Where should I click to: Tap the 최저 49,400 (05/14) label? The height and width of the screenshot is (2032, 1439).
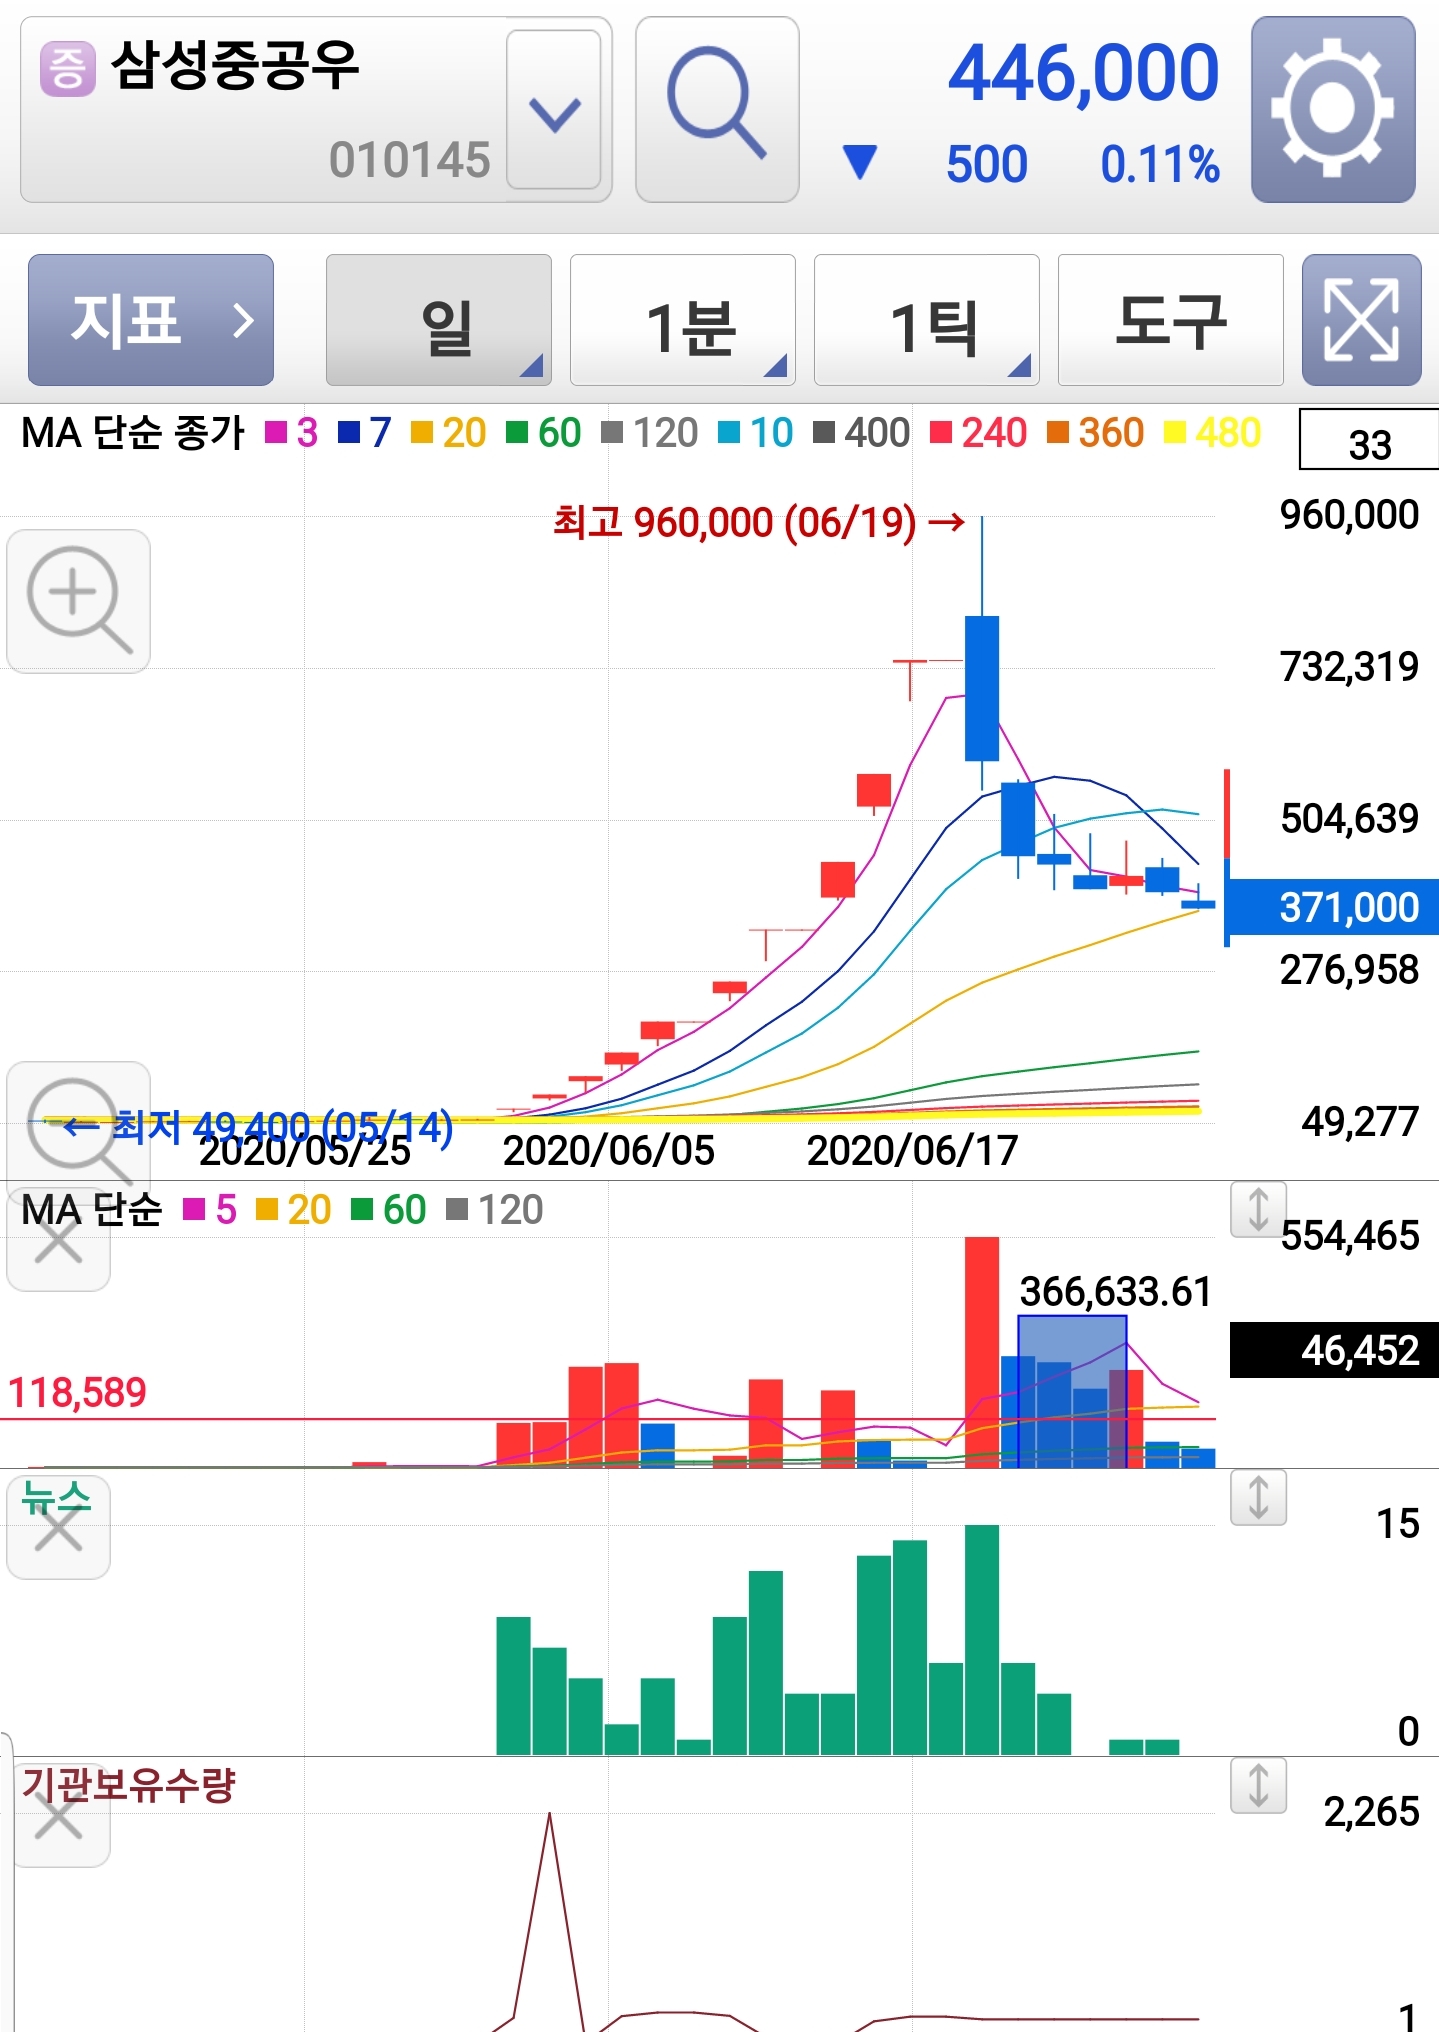tap(258, 1127)
